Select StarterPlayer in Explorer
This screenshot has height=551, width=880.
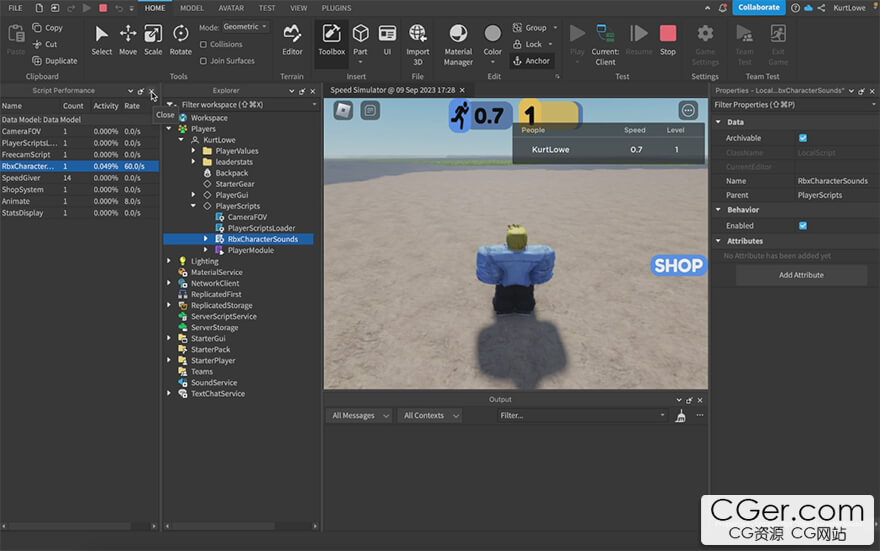point(213,360)
